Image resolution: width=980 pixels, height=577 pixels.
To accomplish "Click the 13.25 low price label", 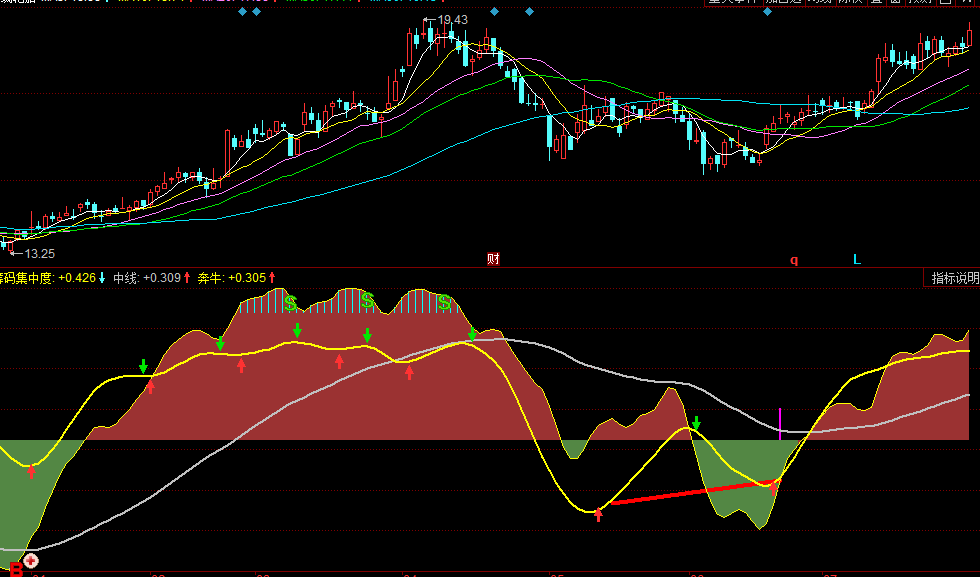I will [40, 254].
